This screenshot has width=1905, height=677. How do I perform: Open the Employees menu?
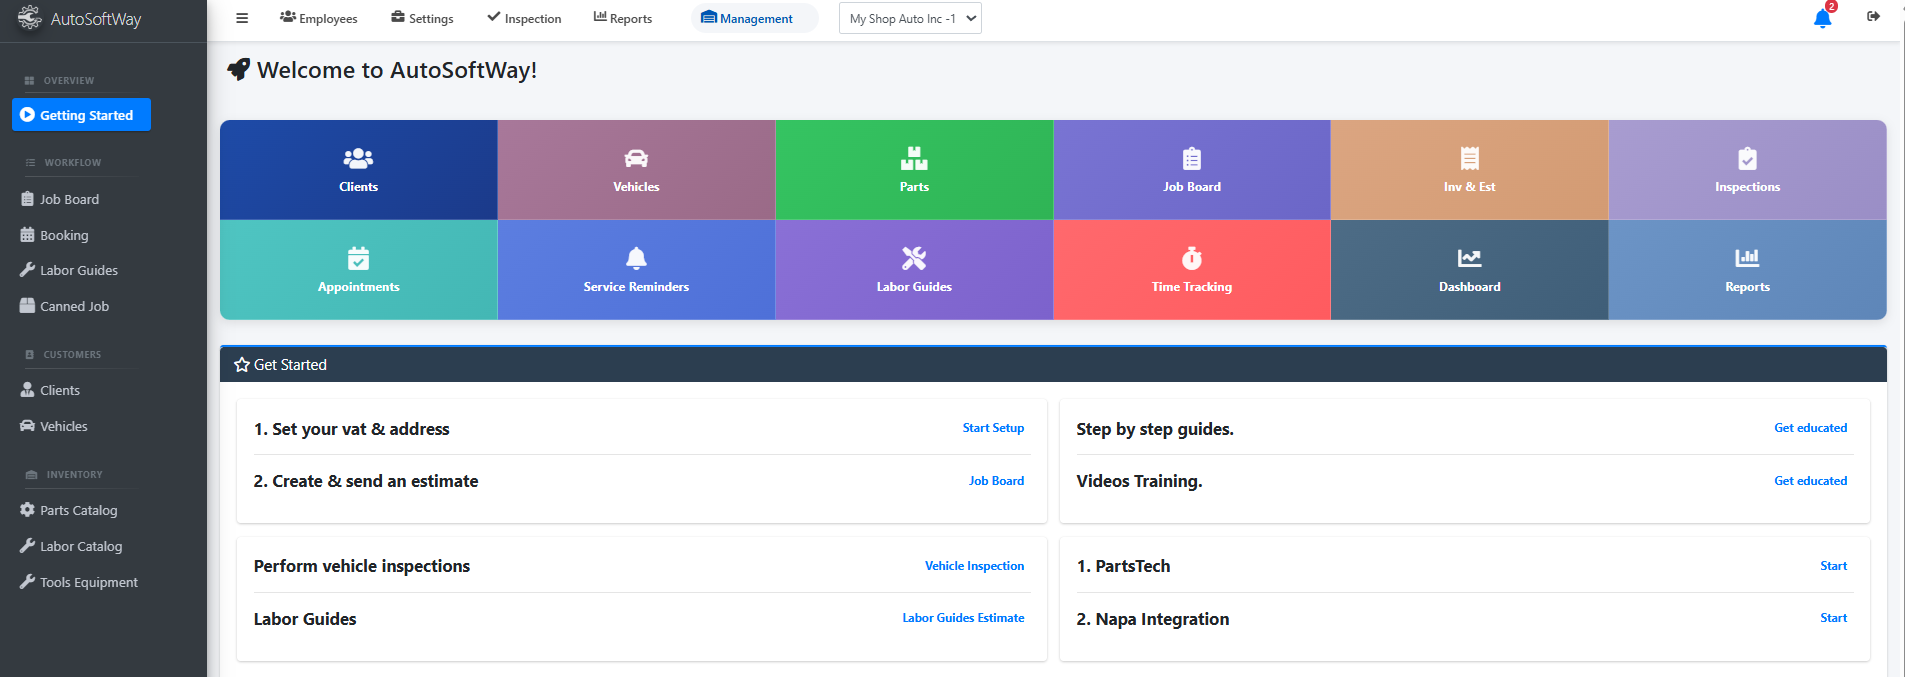[319, 18]
